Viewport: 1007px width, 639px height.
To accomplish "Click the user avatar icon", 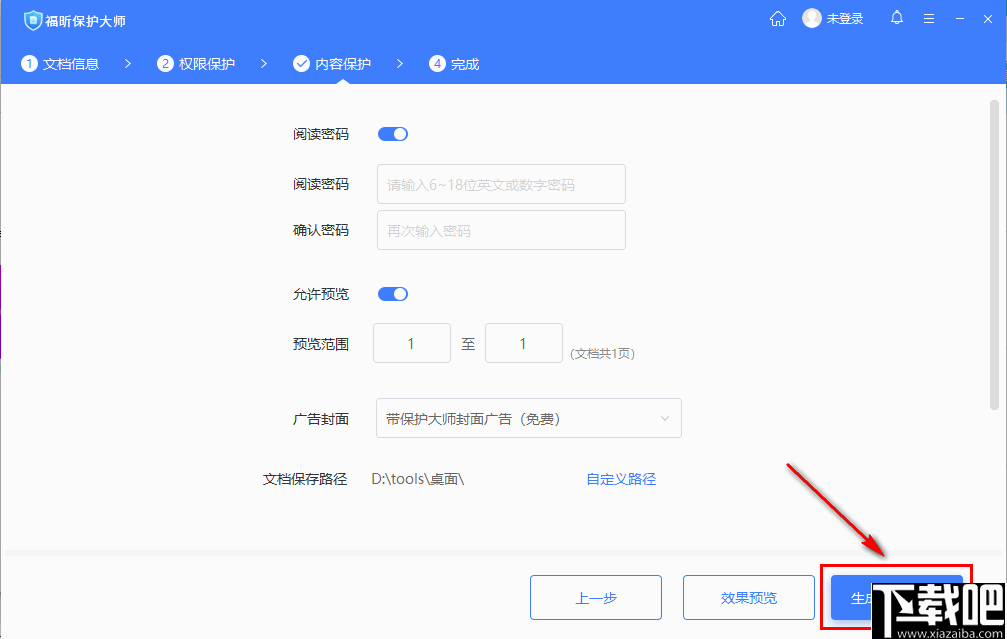I will tap(811, 18).
